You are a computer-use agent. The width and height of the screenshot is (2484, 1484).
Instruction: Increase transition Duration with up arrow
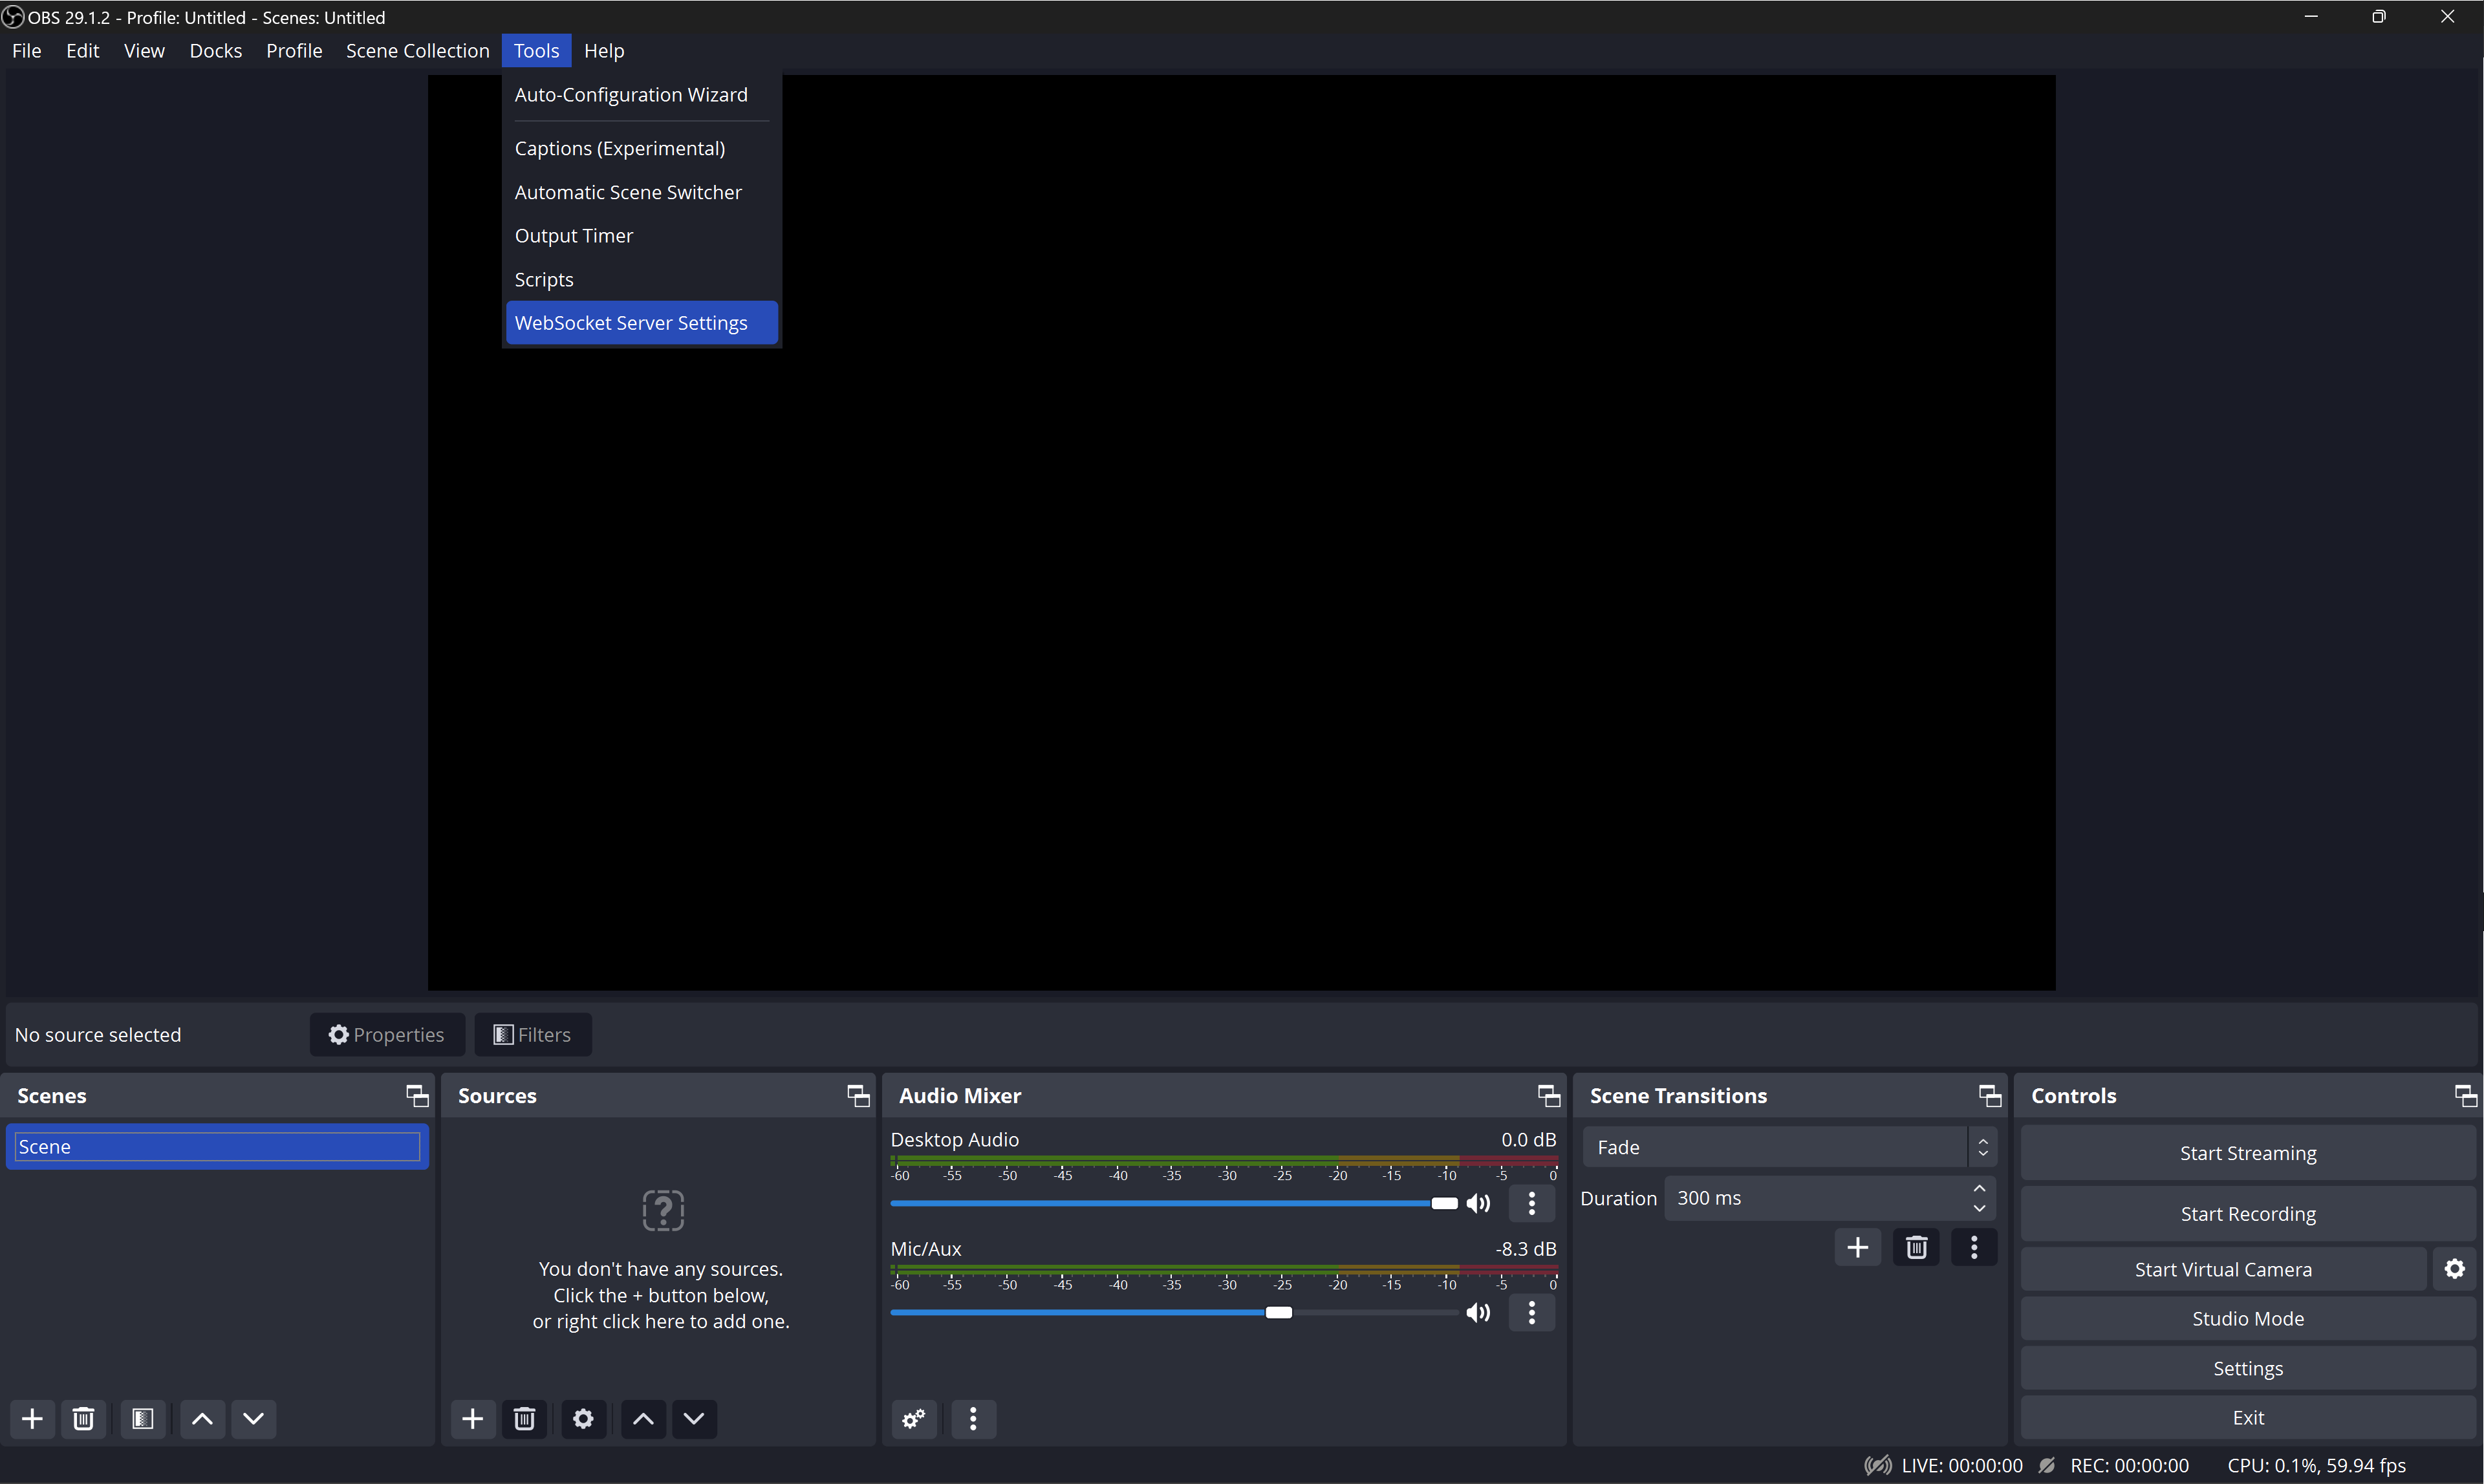[1979, 1188]
